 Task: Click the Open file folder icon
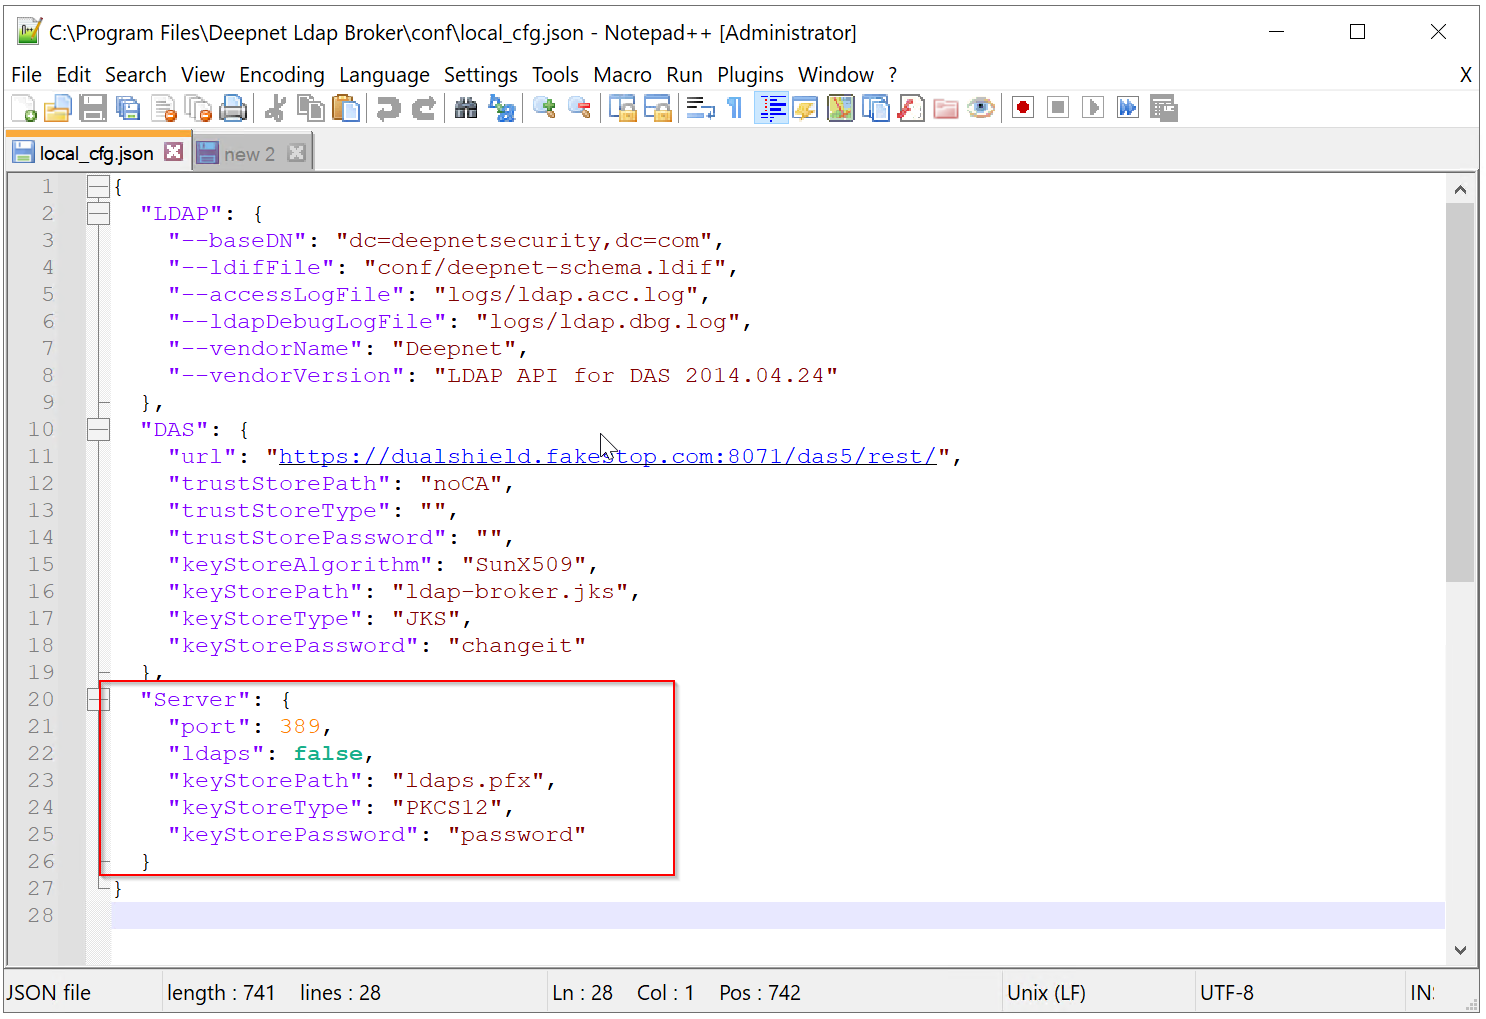coord(58,108)
